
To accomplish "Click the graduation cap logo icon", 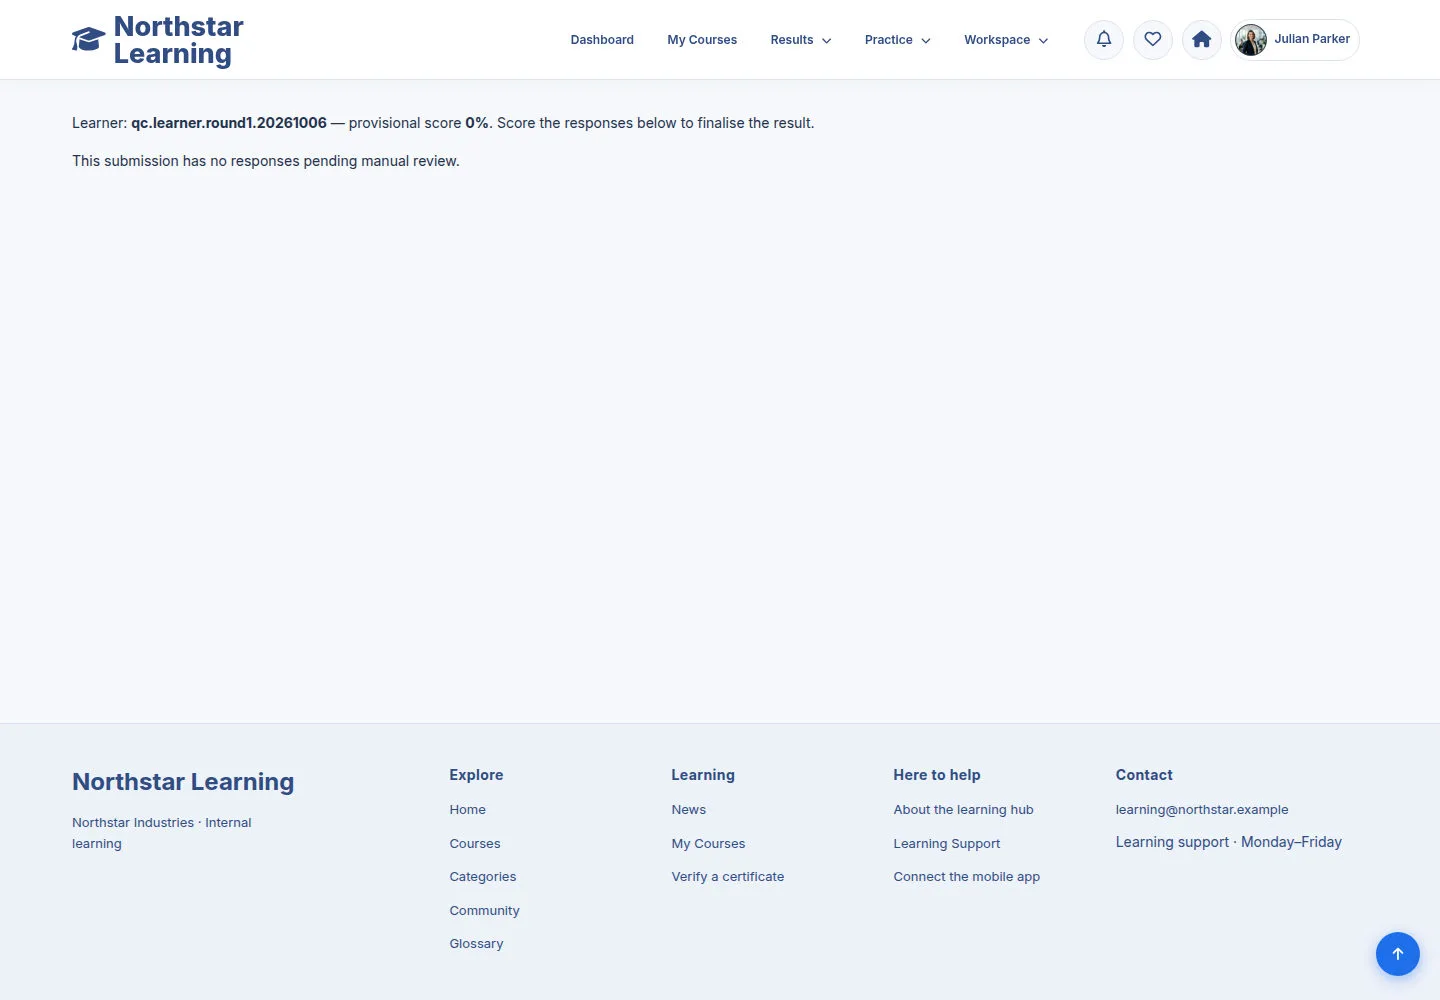I will tap(88, 40).
